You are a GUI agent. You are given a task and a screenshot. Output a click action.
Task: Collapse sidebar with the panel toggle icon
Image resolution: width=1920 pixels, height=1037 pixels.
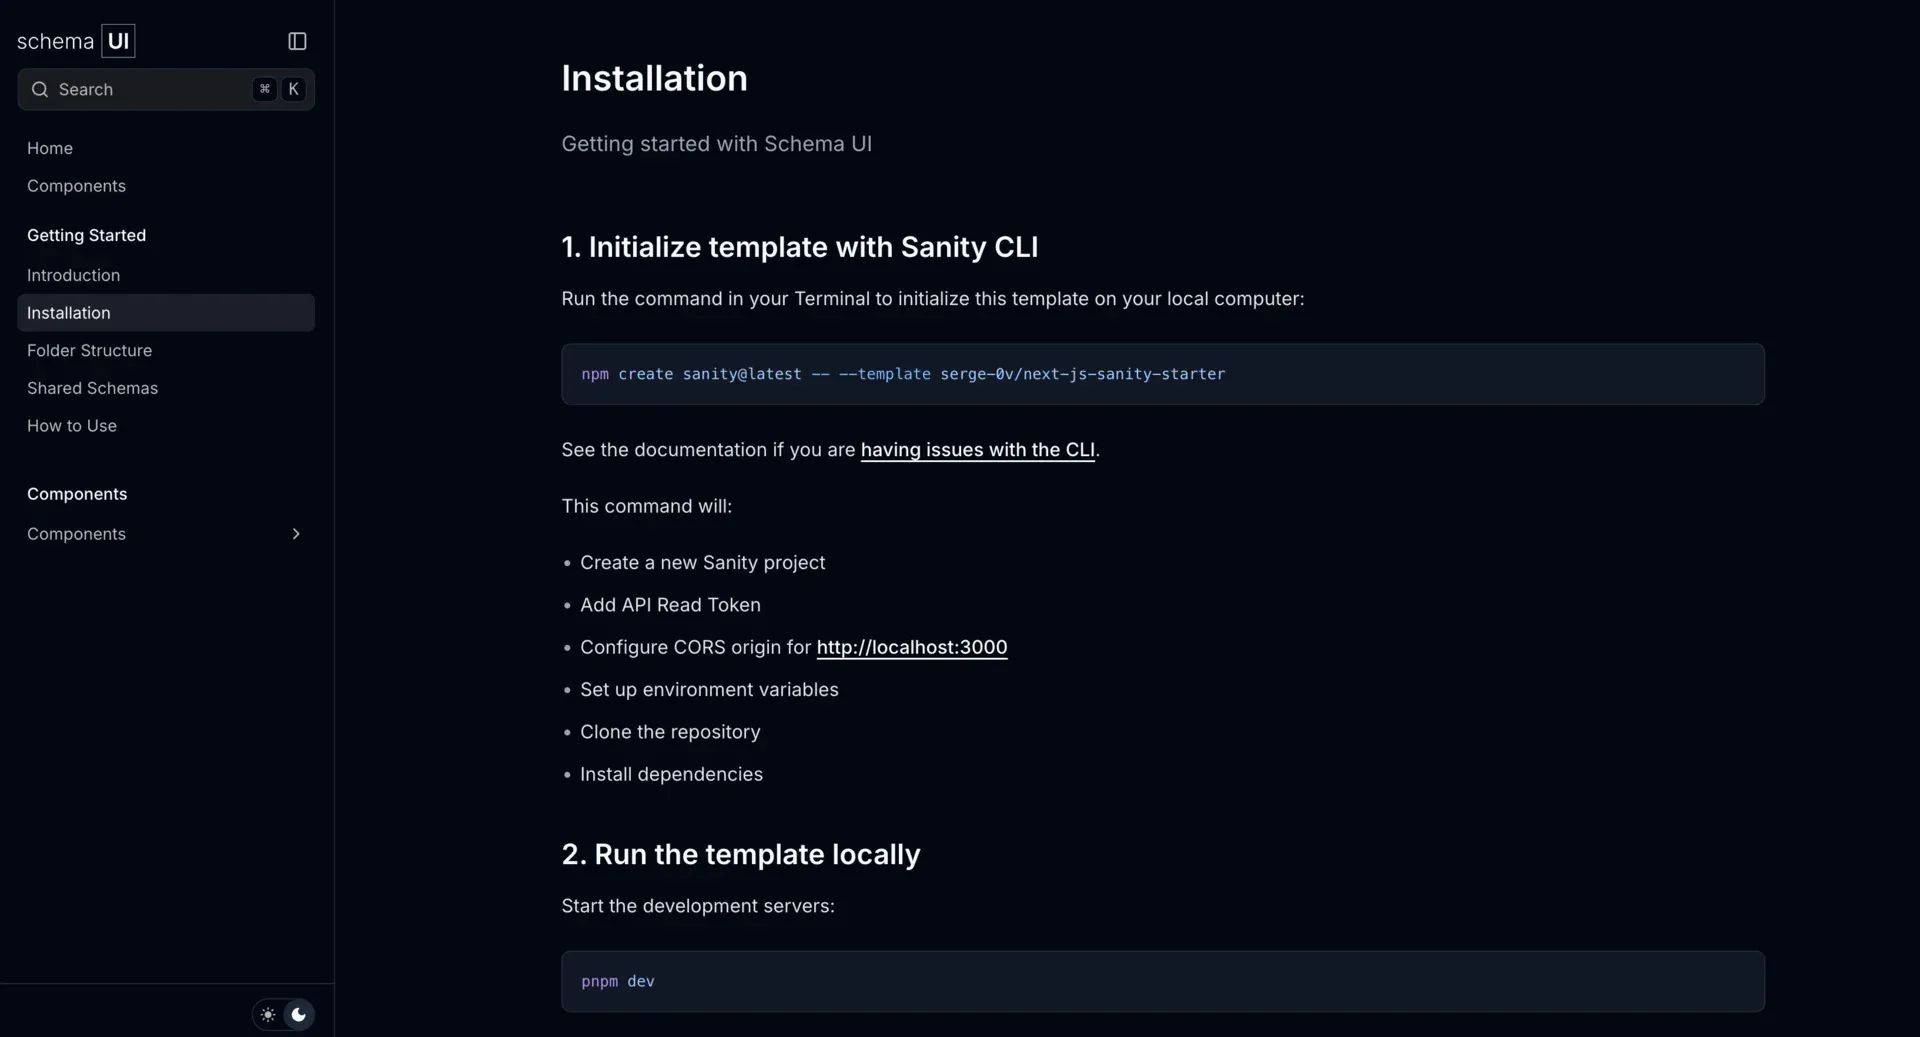coord(297,41)
